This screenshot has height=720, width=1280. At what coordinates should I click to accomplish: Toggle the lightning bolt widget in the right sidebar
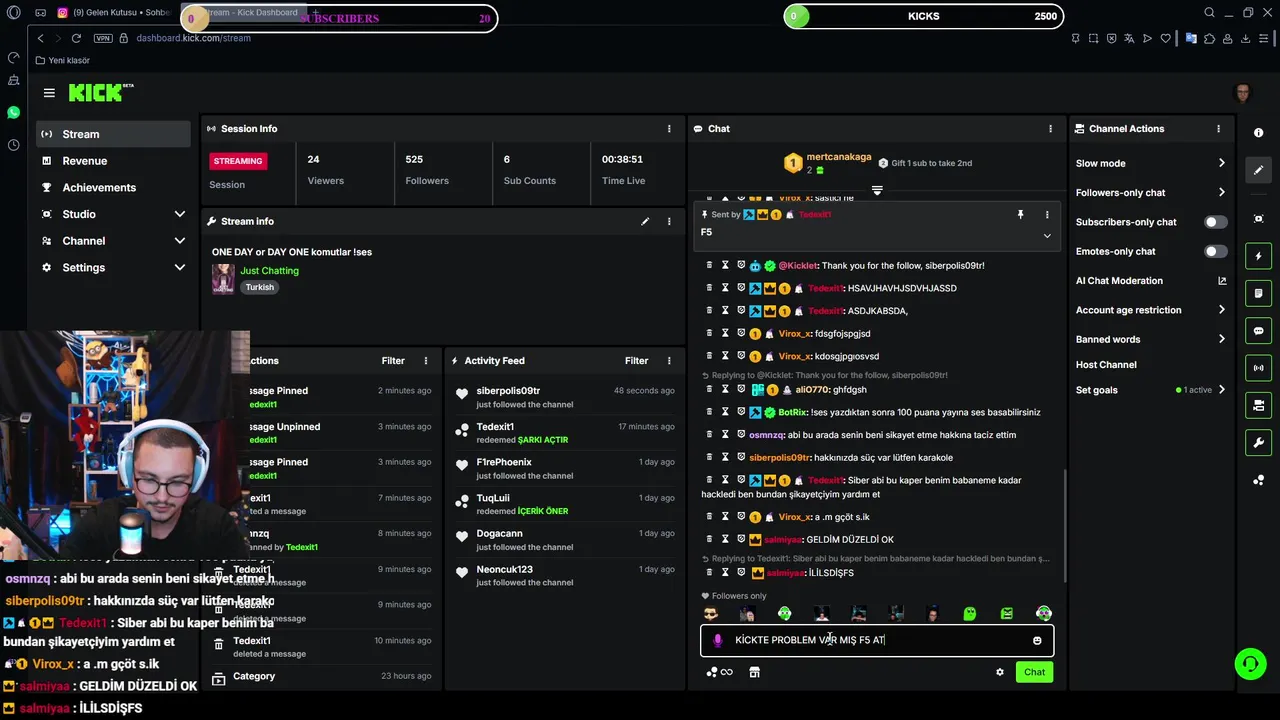point(1258,256)
